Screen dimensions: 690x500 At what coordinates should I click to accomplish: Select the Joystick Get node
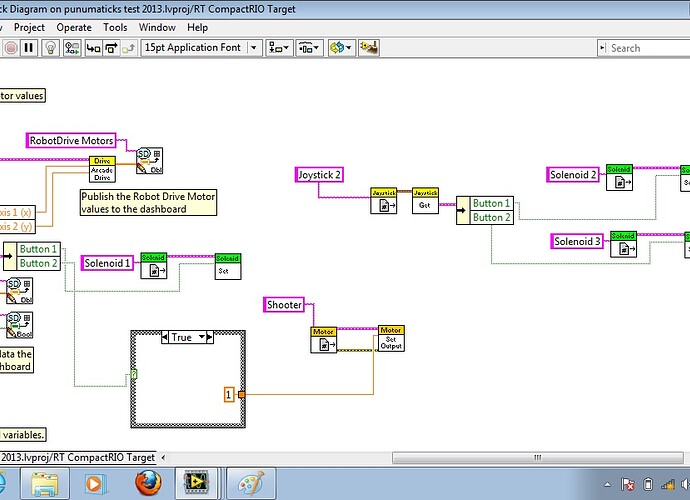coord(425,201)
